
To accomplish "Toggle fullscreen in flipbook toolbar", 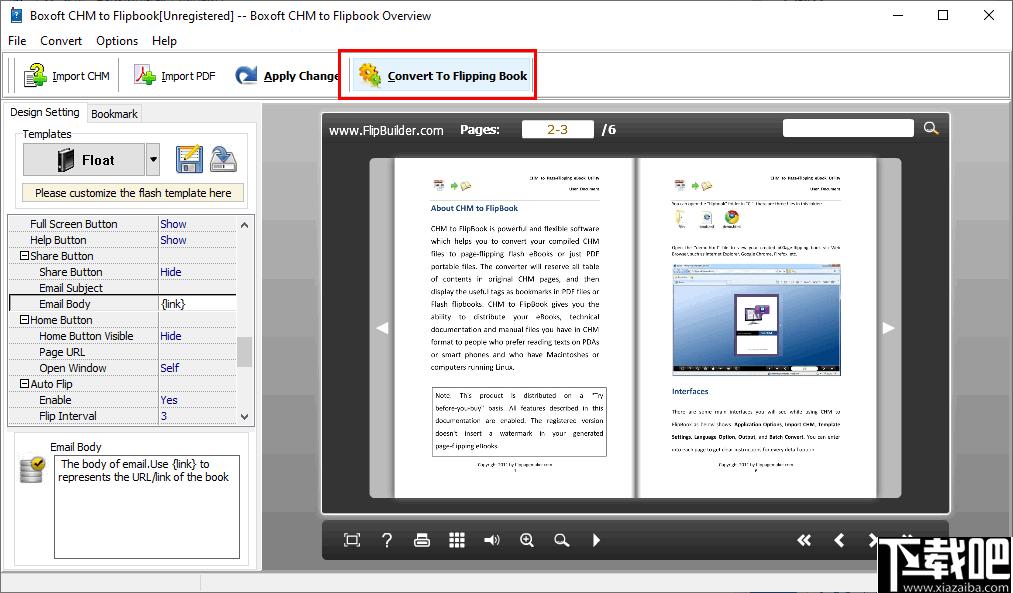I will click(x=352, y=540).
